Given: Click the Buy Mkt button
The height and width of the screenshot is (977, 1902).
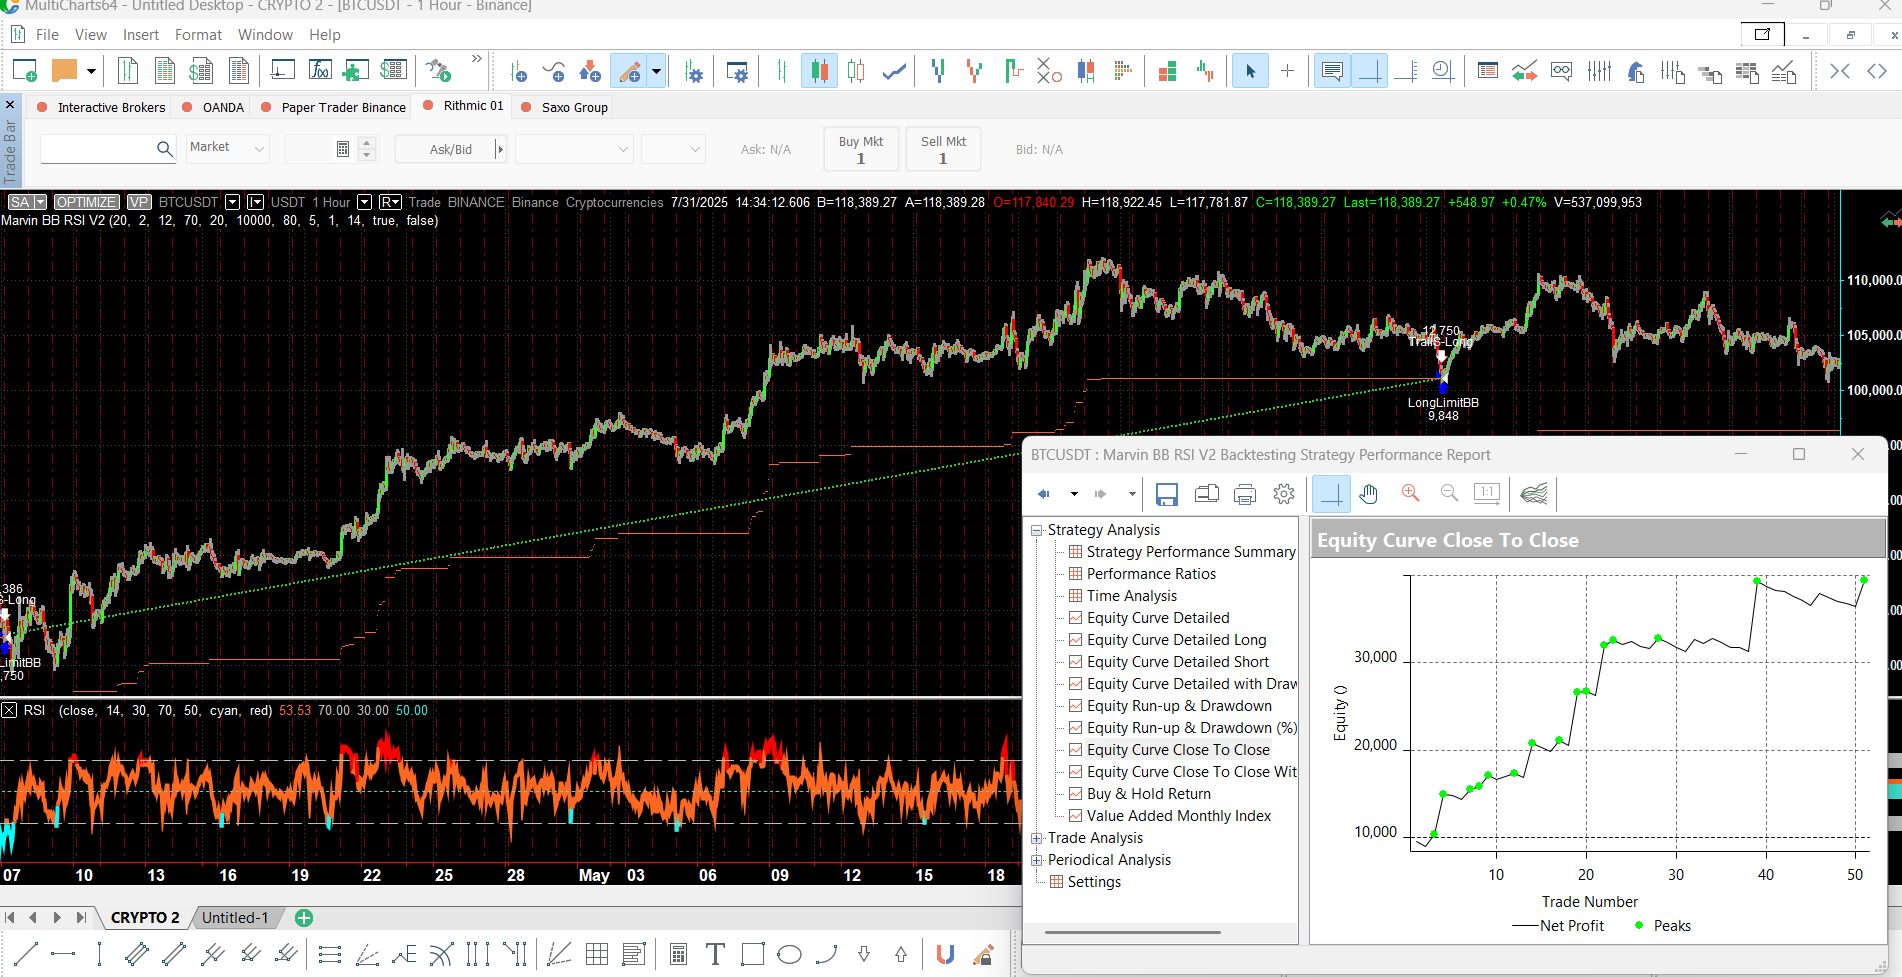Looking at the screenshot, I should pos(861,149).
